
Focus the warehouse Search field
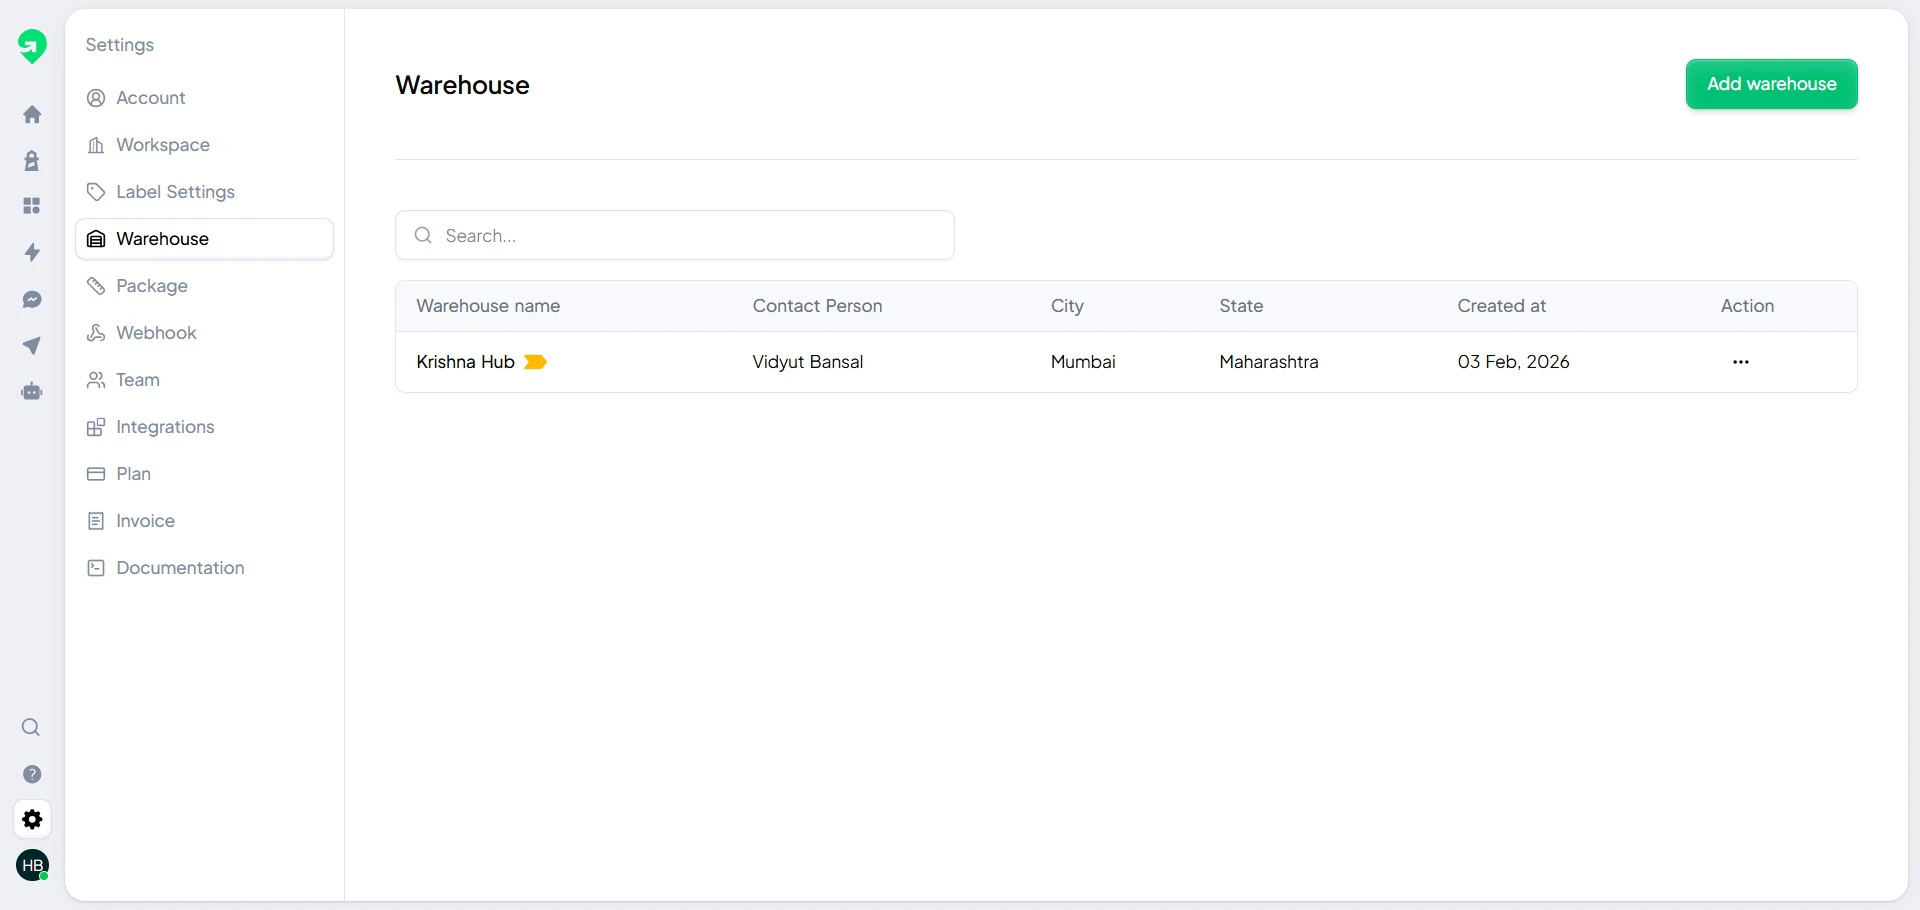tap(675, 235)
